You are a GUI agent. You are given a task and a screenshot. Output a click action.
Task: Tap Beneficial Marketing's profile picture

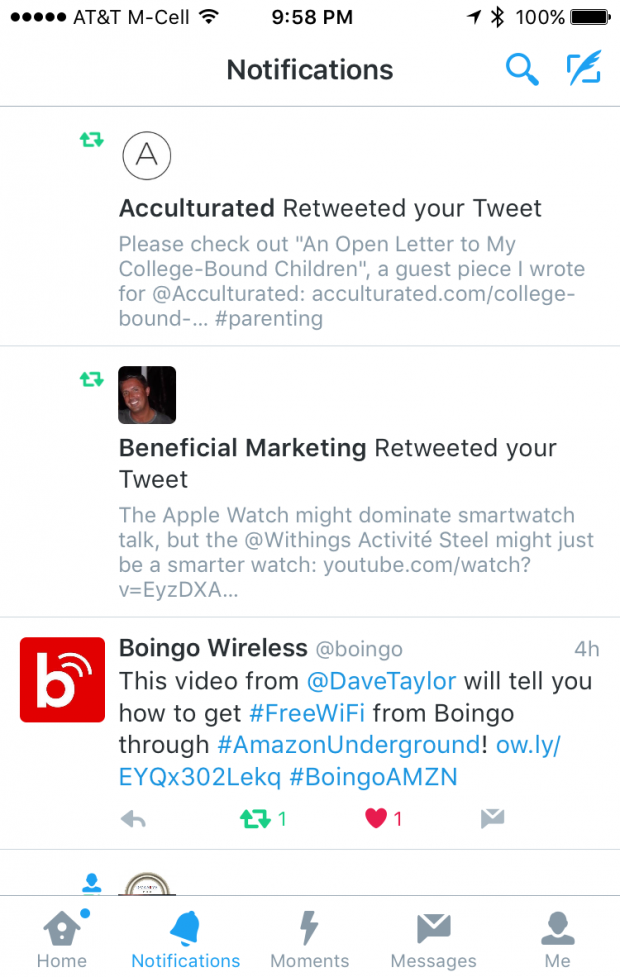(147, 394)
